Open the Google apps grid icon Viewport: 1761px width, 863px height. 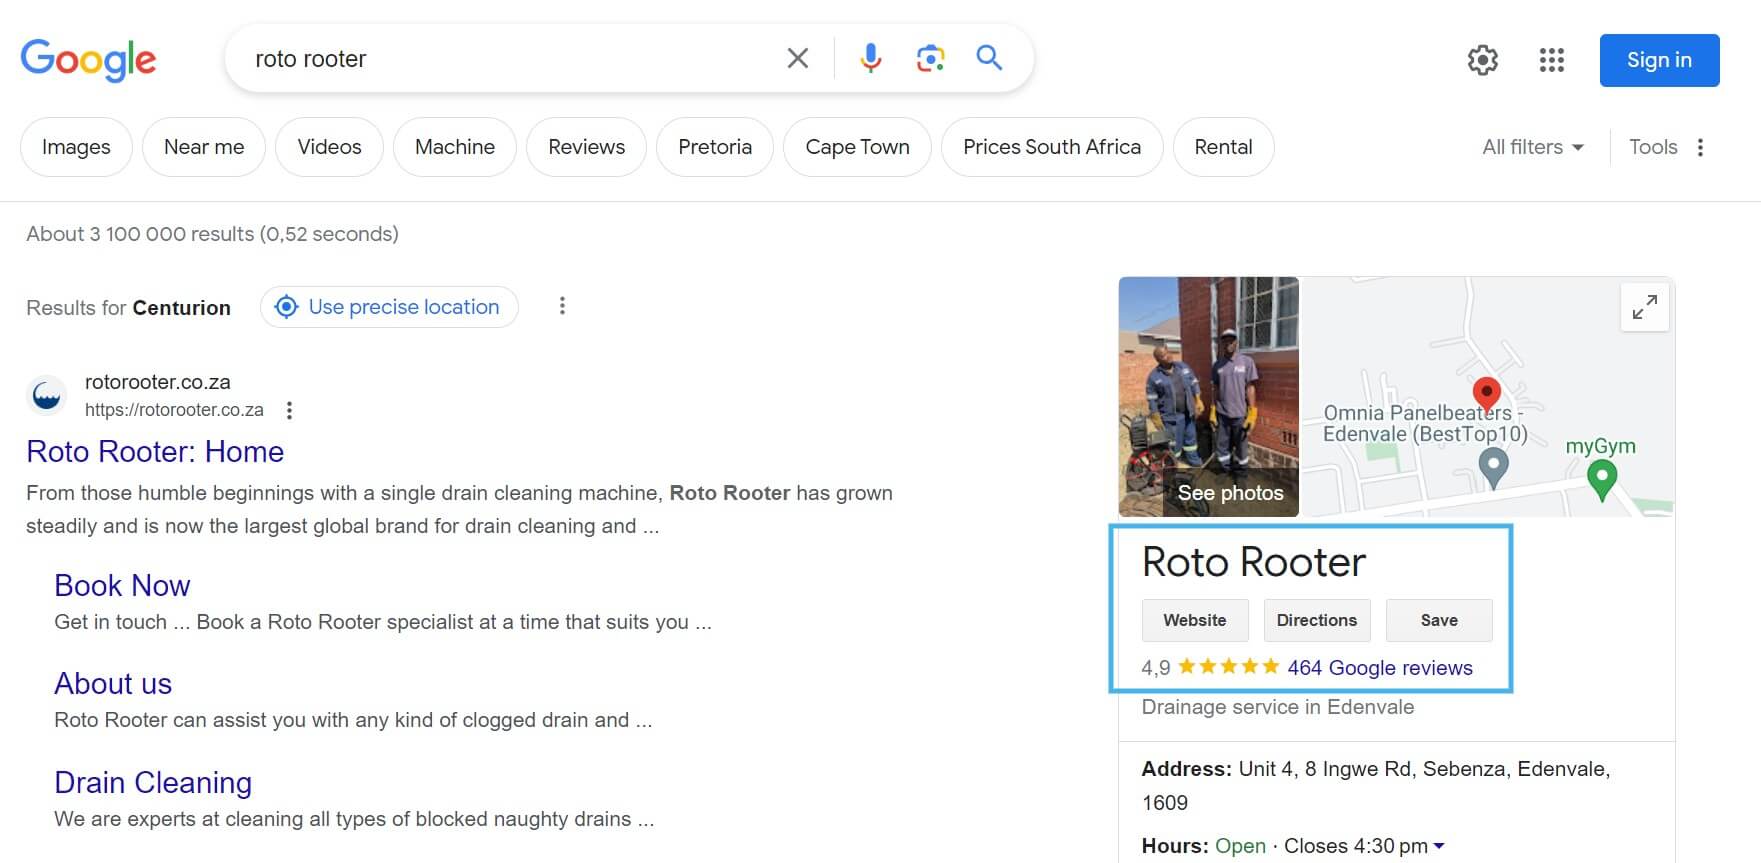pyautogui.click(x=1551, y=60)
